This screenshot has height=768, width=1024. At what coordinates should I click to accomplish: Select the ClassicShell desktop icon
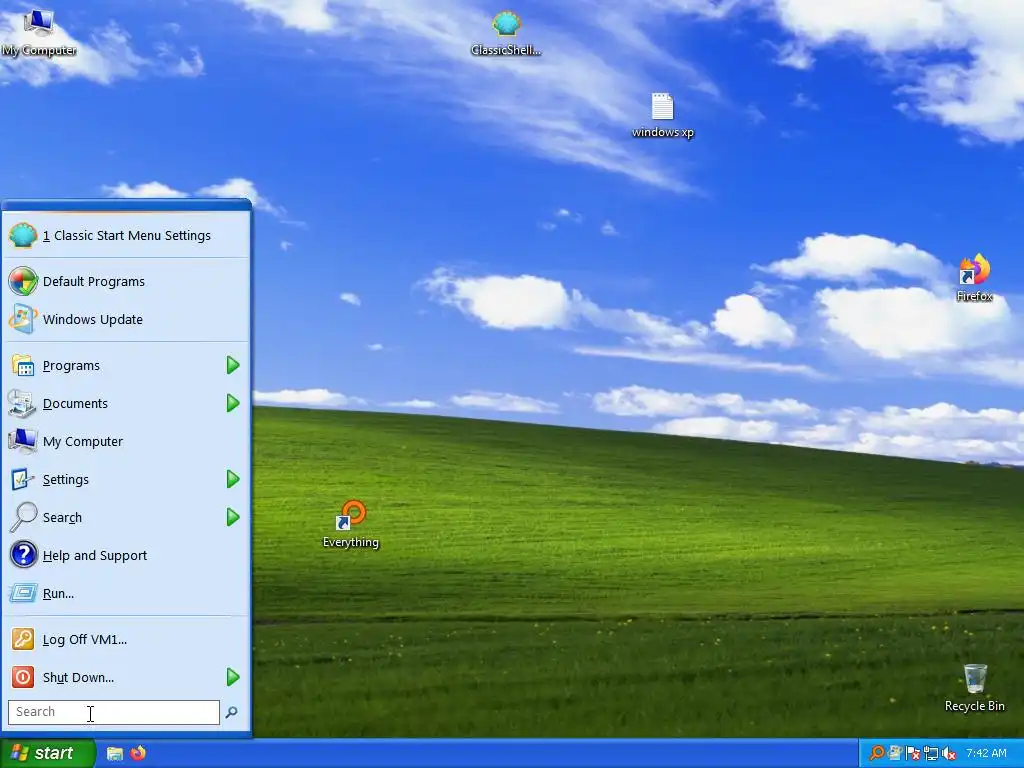(506, 33)
